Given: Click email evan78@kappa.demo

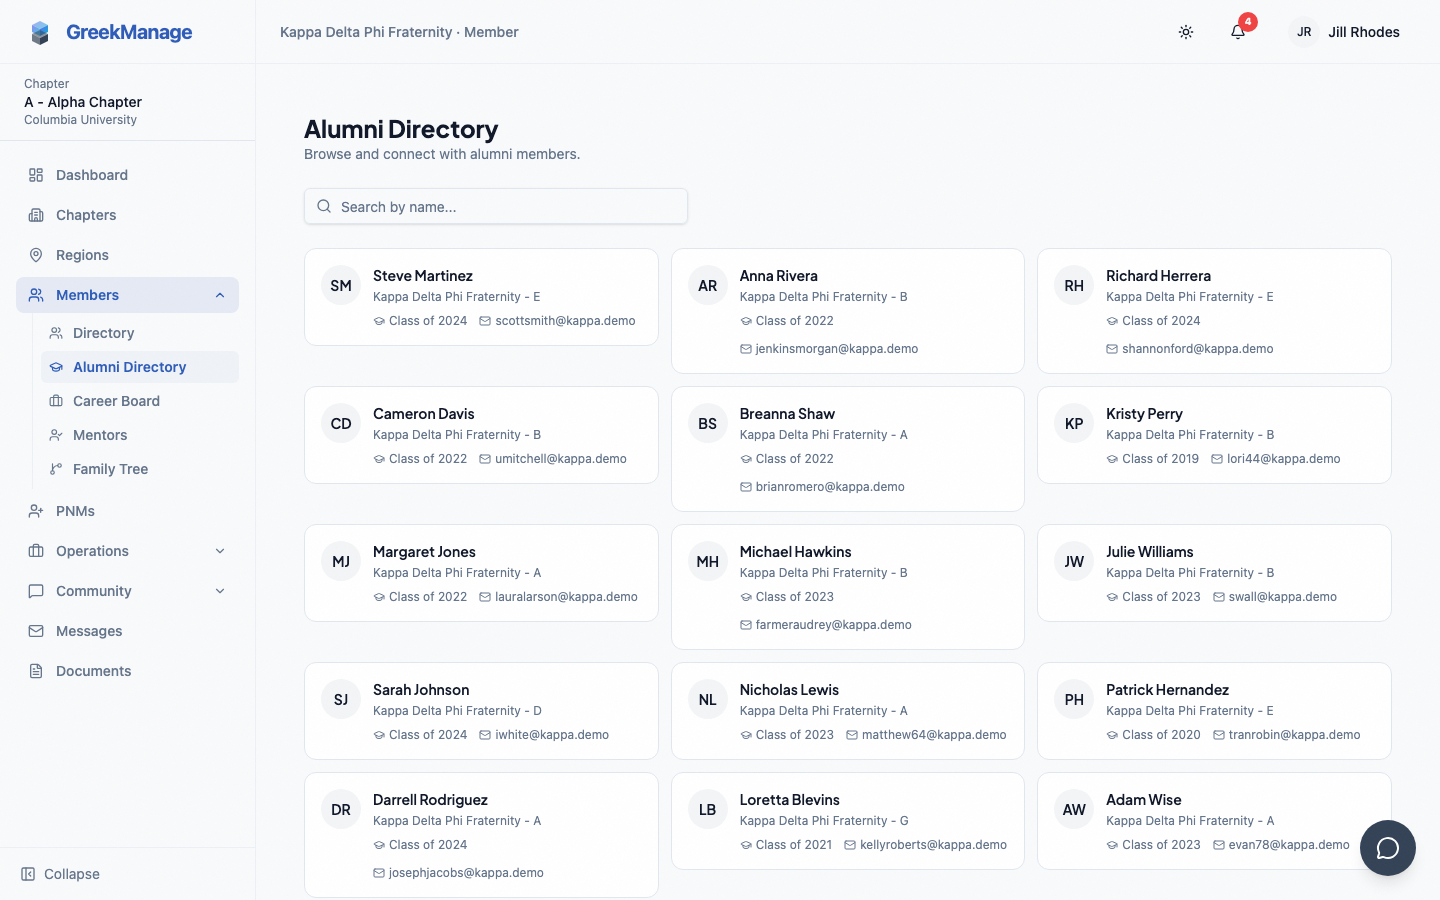Looking at the screenshot, I should (x=1289, y=845).
